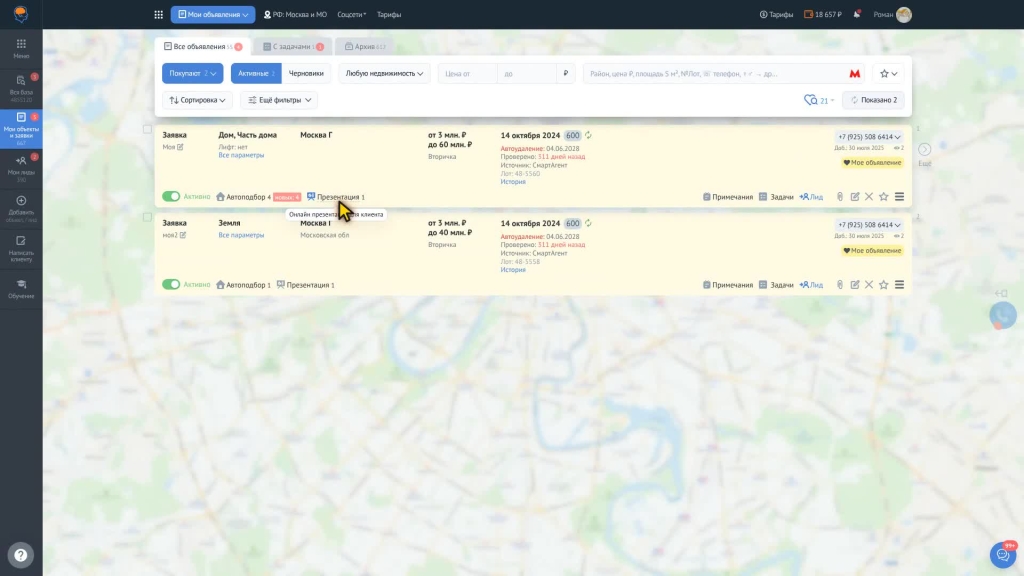Open hamburger menu of Дом, Часть дома row
This screenshot has height=576, width=1024.
coord(899,197)
